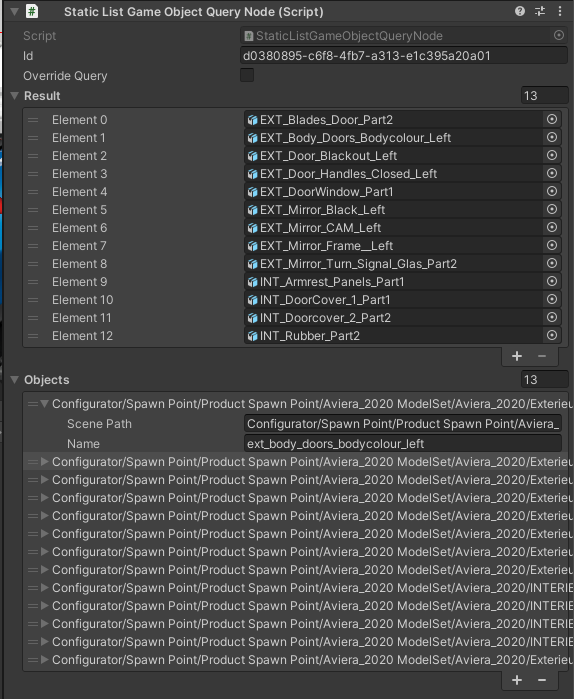Edit the Result list size field
Viewport: 574px width, 699px height.
click(x=545, y=95)
